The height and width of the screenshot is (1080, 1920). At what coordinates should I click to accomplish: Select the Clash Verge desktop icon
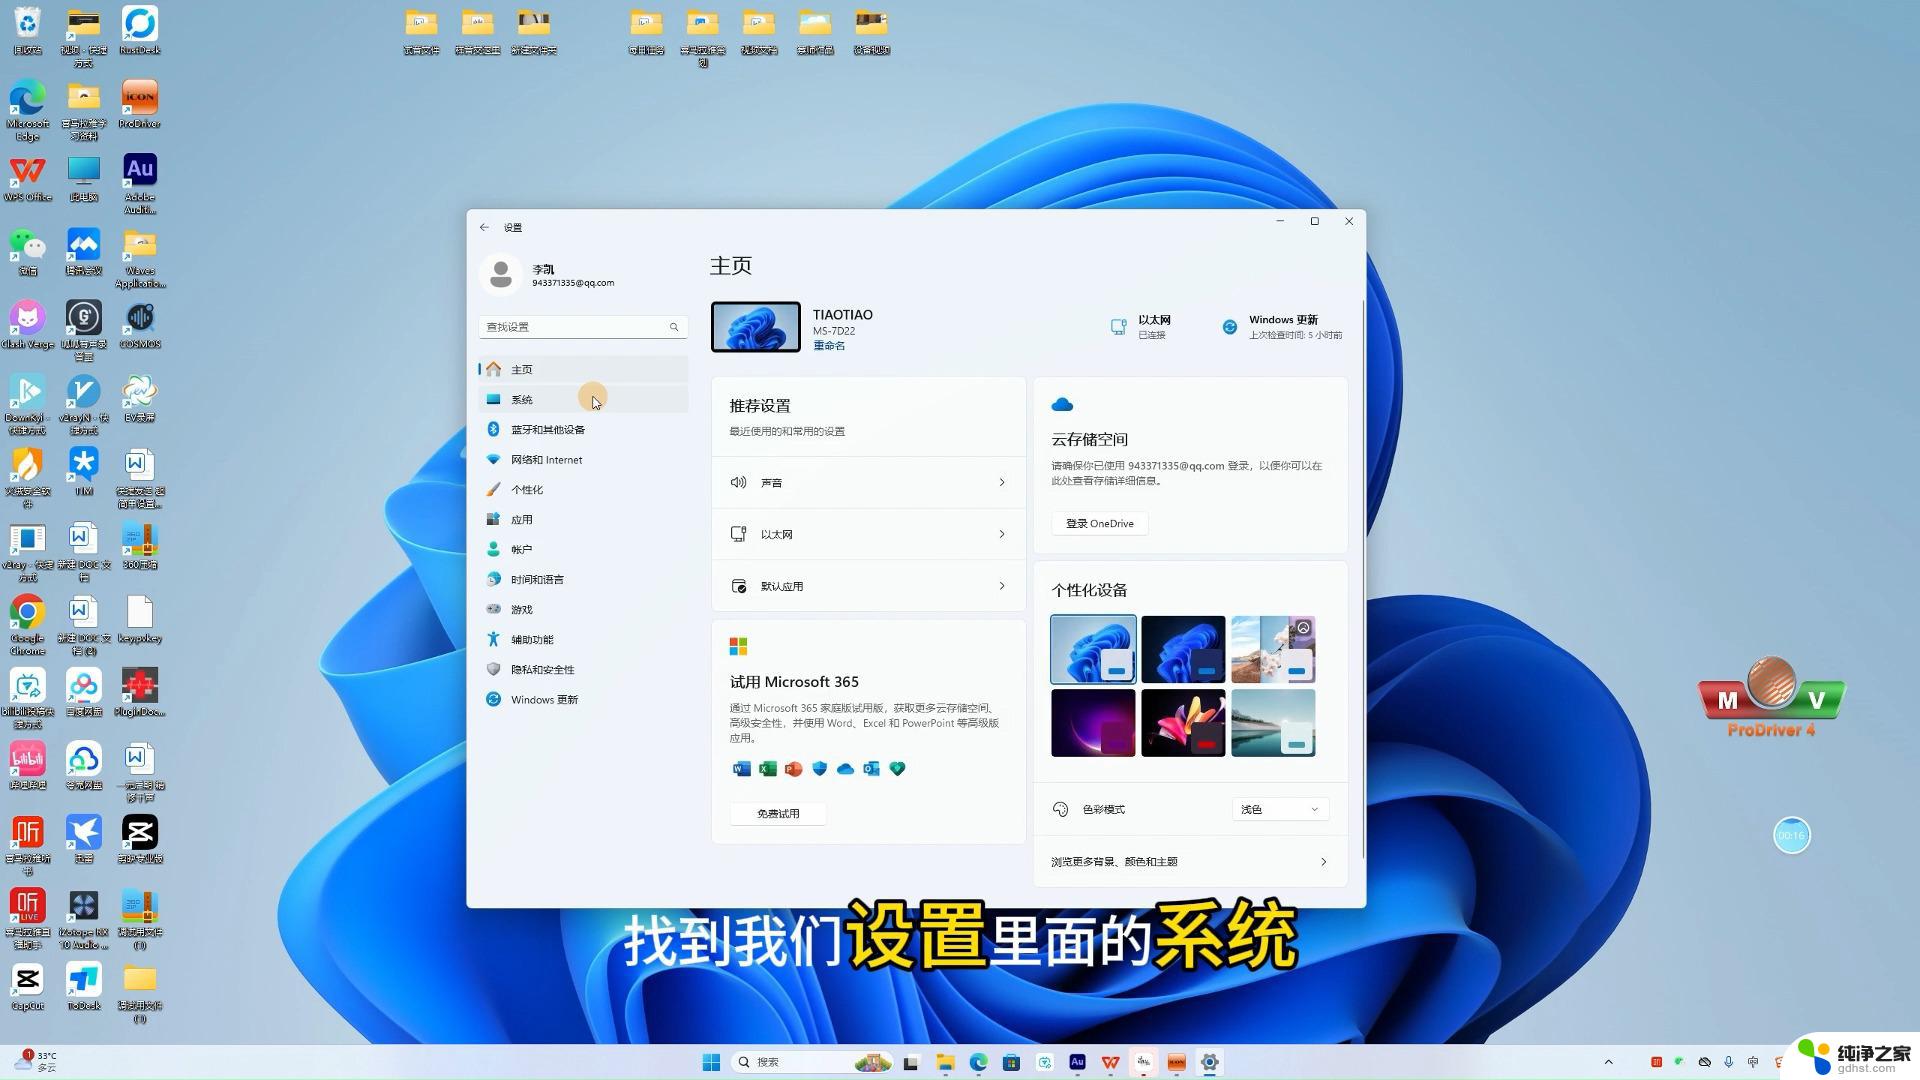click(x=28, y=325)
